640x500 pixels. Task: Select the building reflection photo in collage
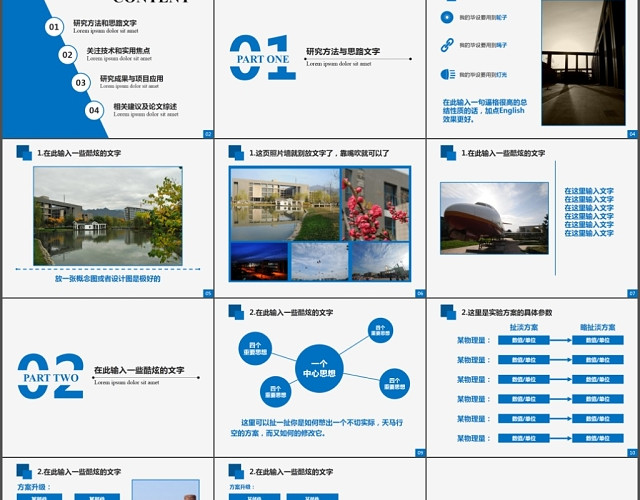pos(285,204)
